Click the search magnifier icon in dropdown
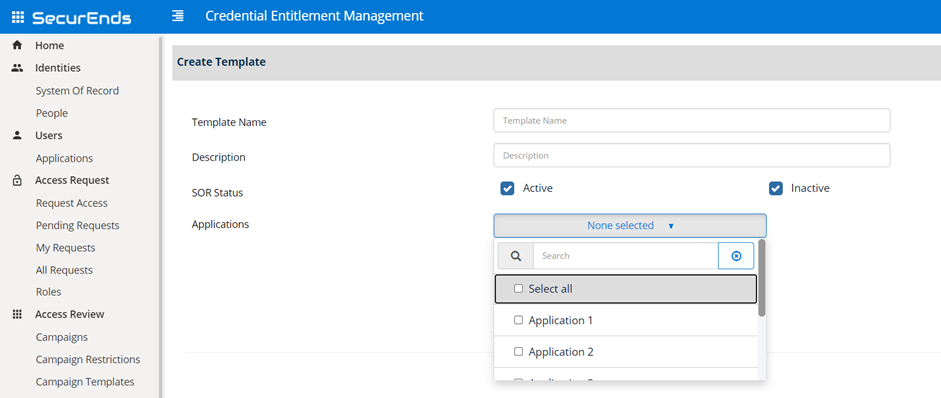941x398 pixels. click(x=516, y=256)
